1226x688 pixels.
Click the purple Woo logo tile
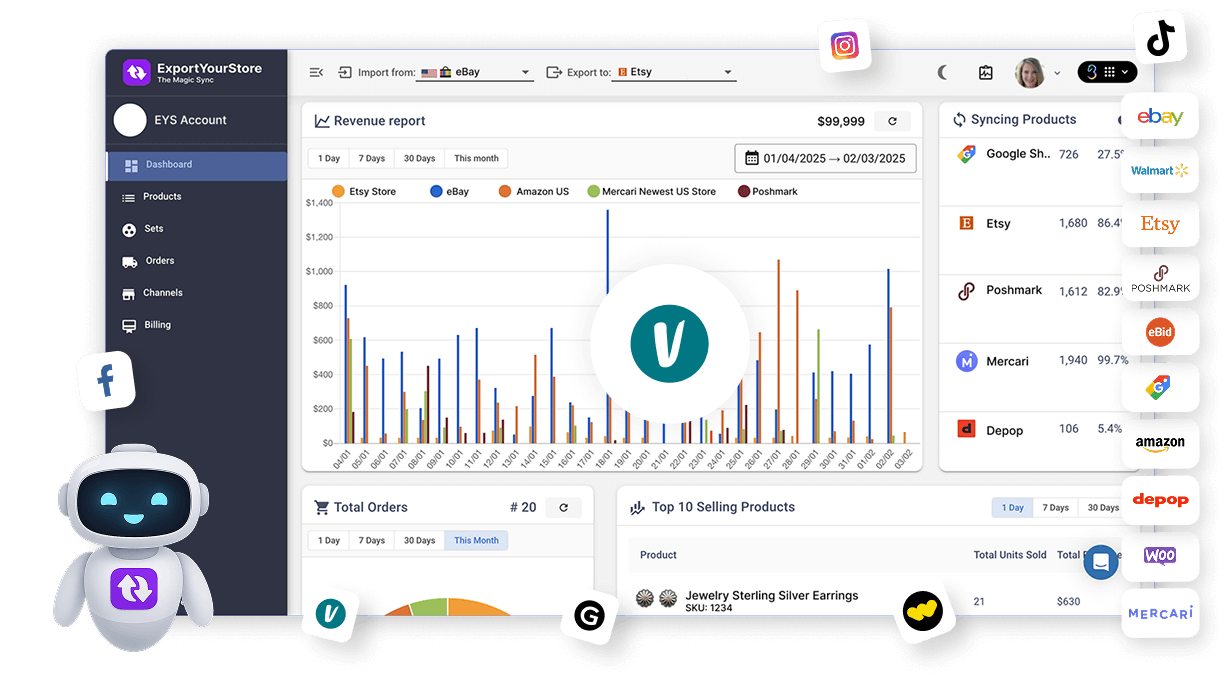[x=1160, y=556]
